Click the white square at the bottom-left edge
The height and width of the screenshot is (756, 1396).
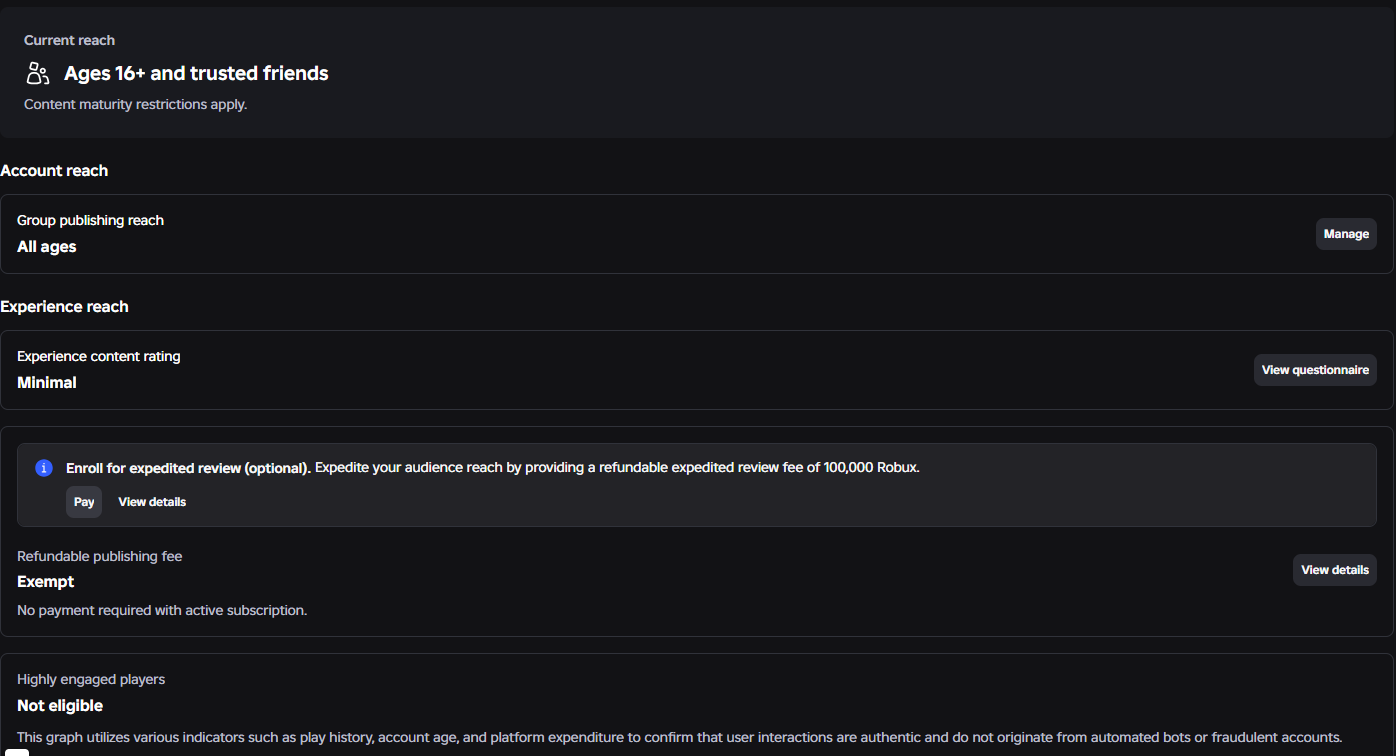click(17, 752)
